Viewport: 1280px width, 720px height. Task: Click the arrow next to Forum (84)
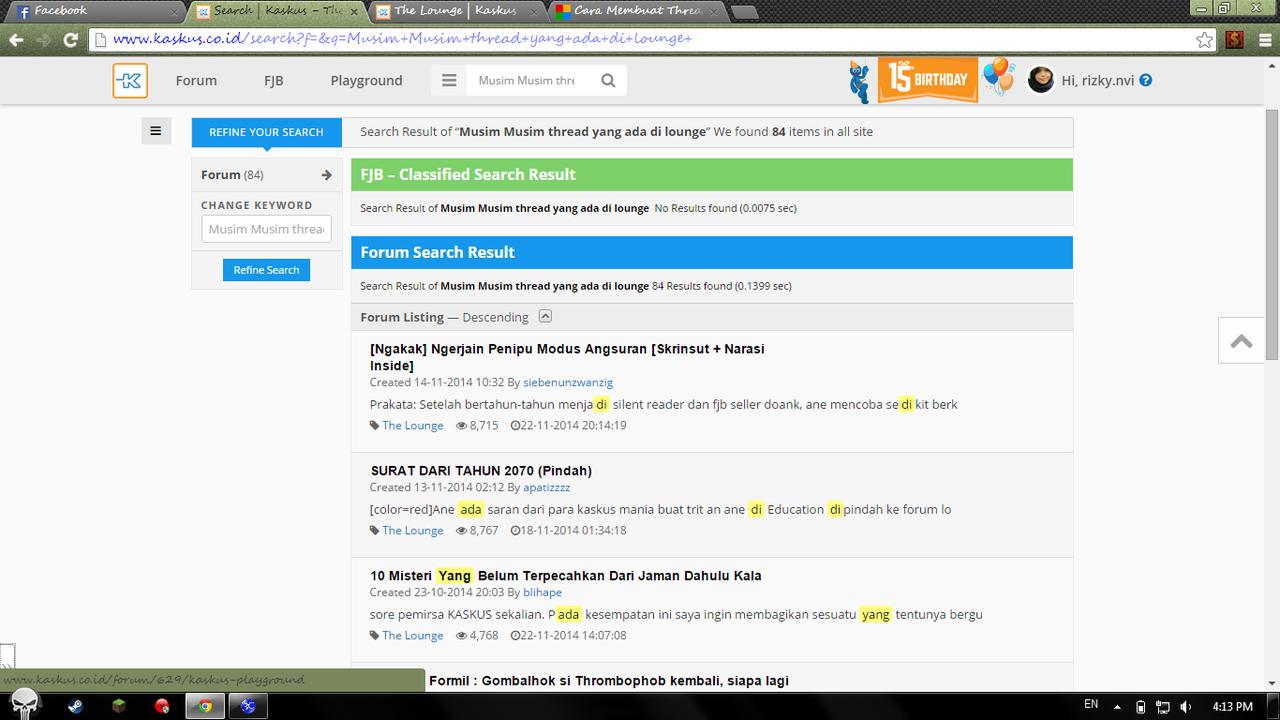(326, 175)
